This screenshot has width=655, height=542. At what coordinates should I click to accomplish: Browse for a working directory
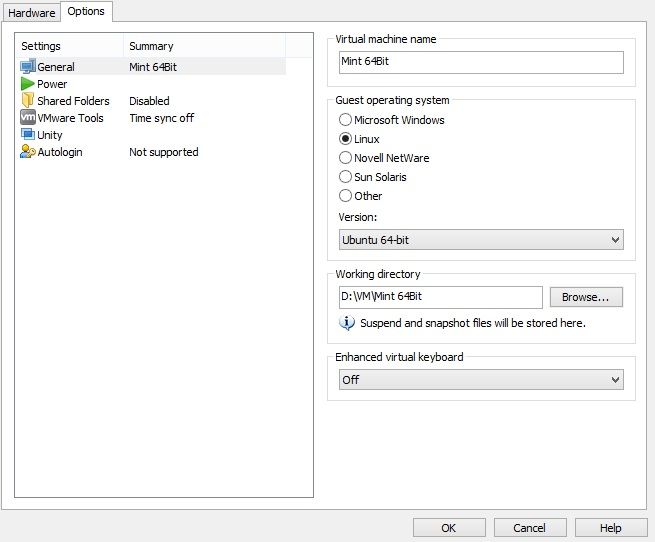pos(586,297)
